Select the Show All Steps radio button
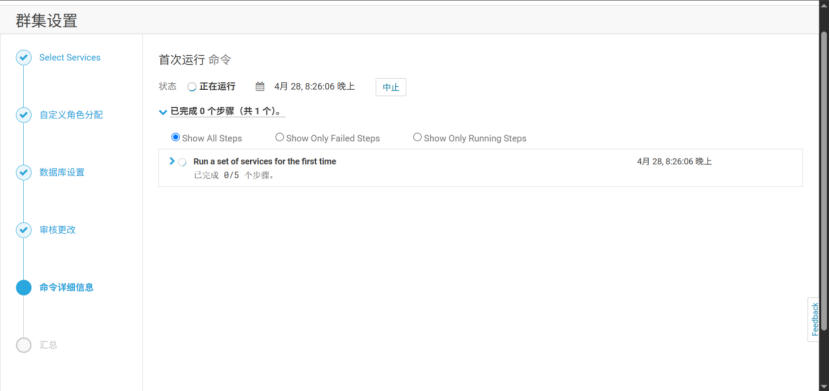The height and width of the screenshot is (391, 830). [176, 137]
